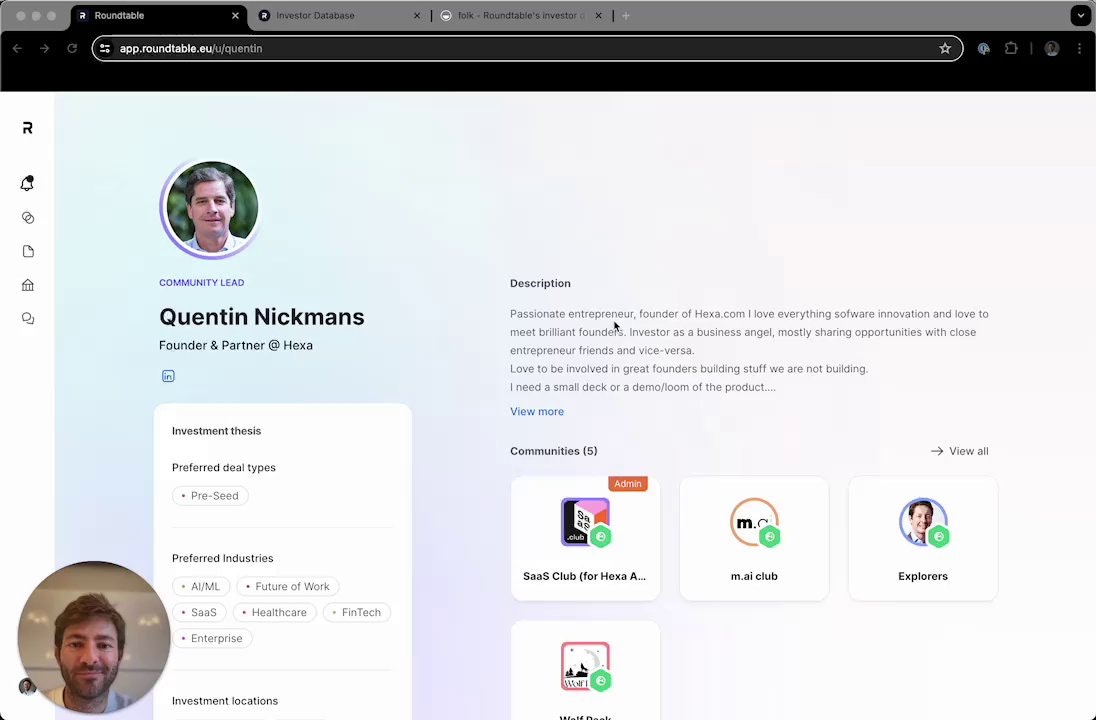Switch to Investor Database tab
1096x720 pixels.
(339, 15)
